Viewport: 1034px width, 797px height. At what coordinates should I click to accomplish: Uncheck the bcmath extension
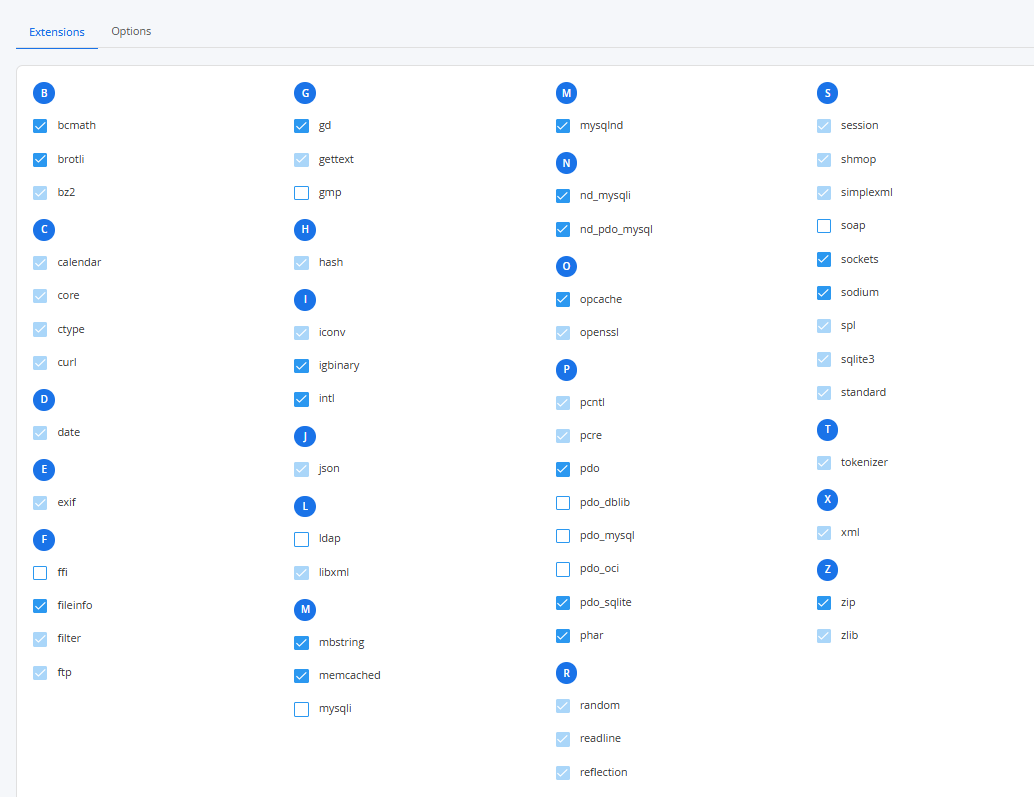pos(40,126)
